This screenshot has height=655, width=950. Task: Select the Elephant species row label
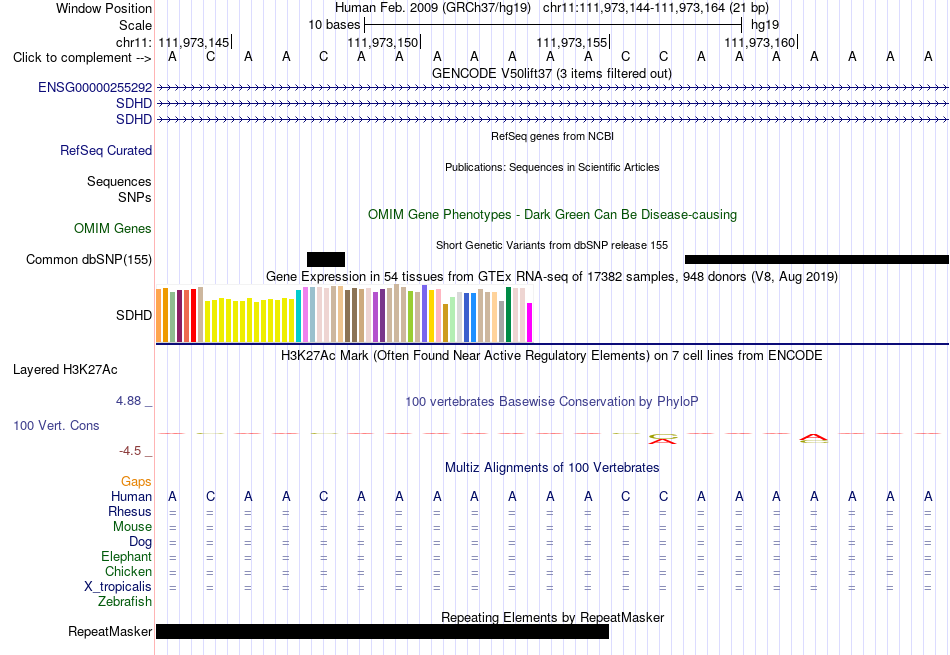click(126, 556)
